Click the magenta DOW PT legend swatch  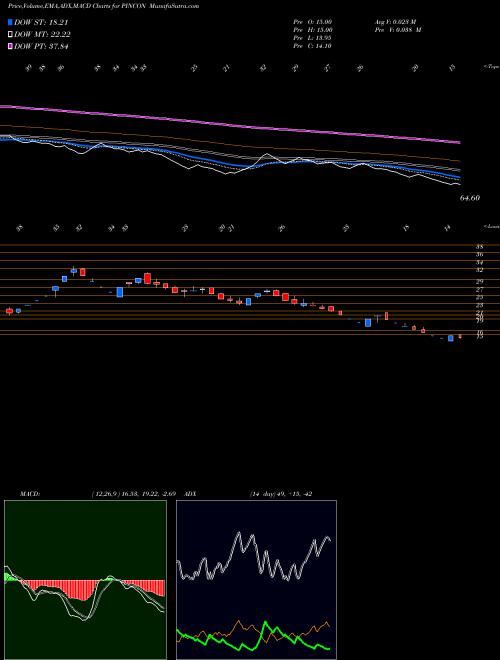(x=10, y=46)
